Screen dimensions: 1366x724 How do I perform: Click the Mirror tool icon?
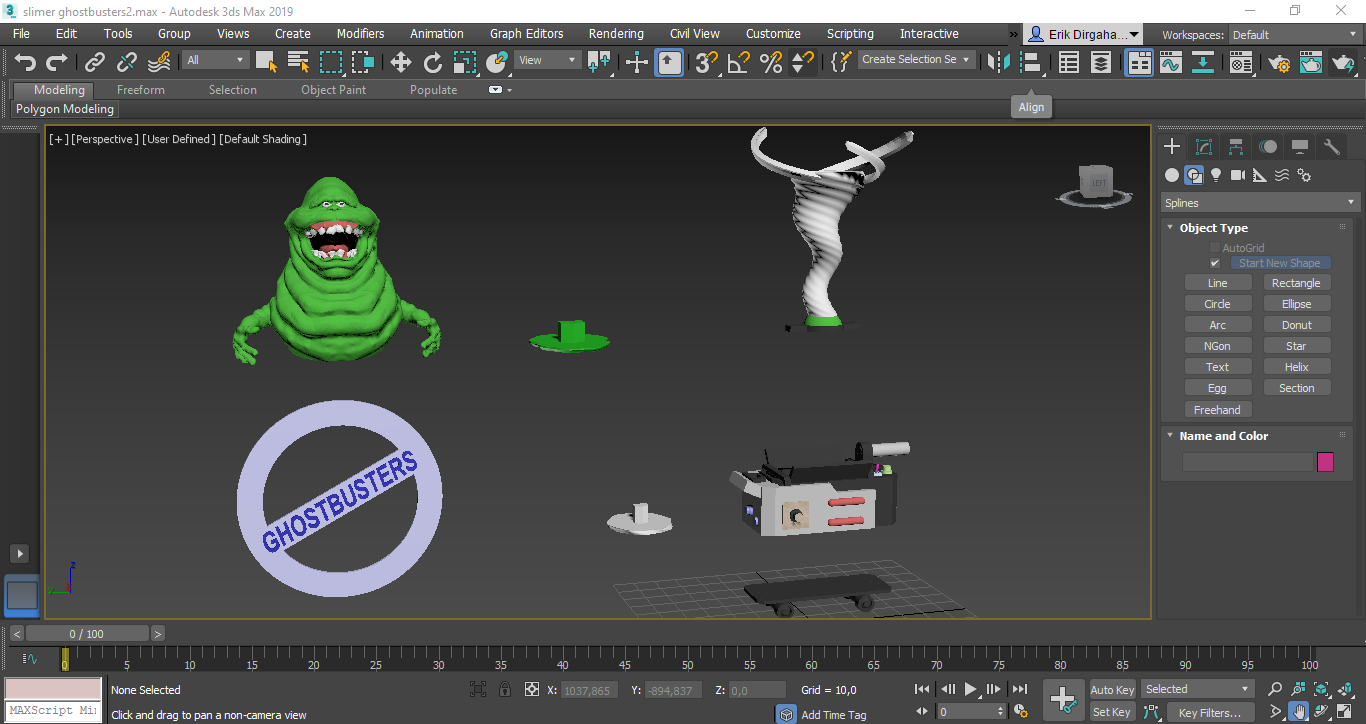(x=998, y=62)
